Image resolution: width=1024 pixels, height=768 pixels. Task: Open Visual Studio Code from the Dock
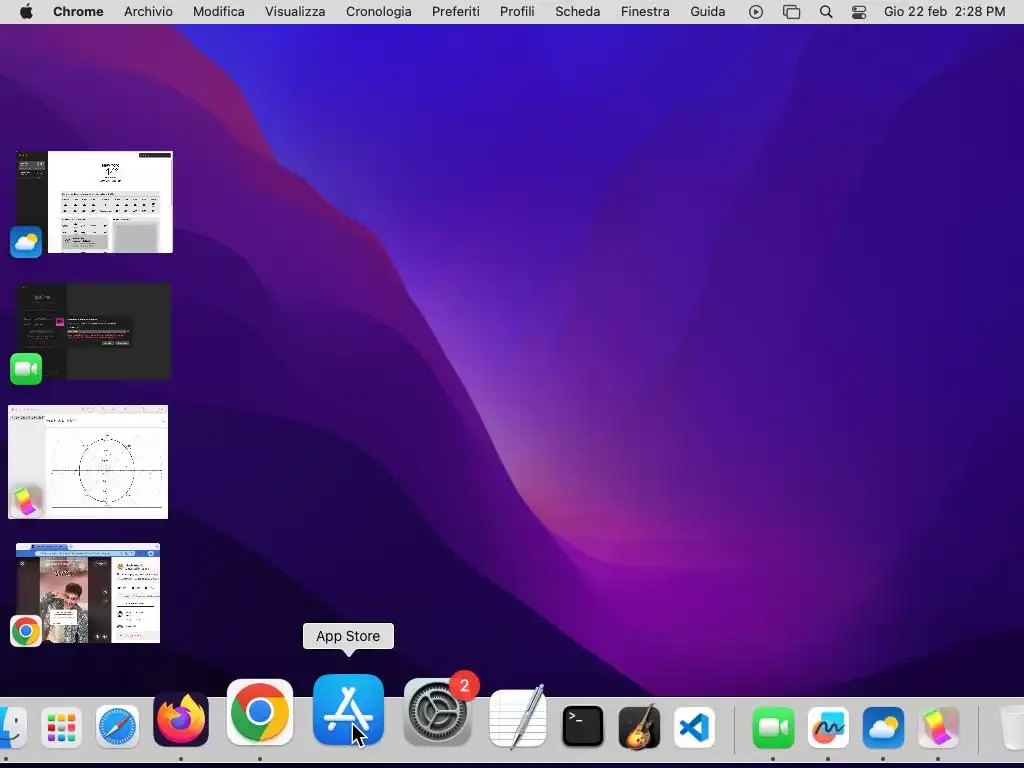694,727
